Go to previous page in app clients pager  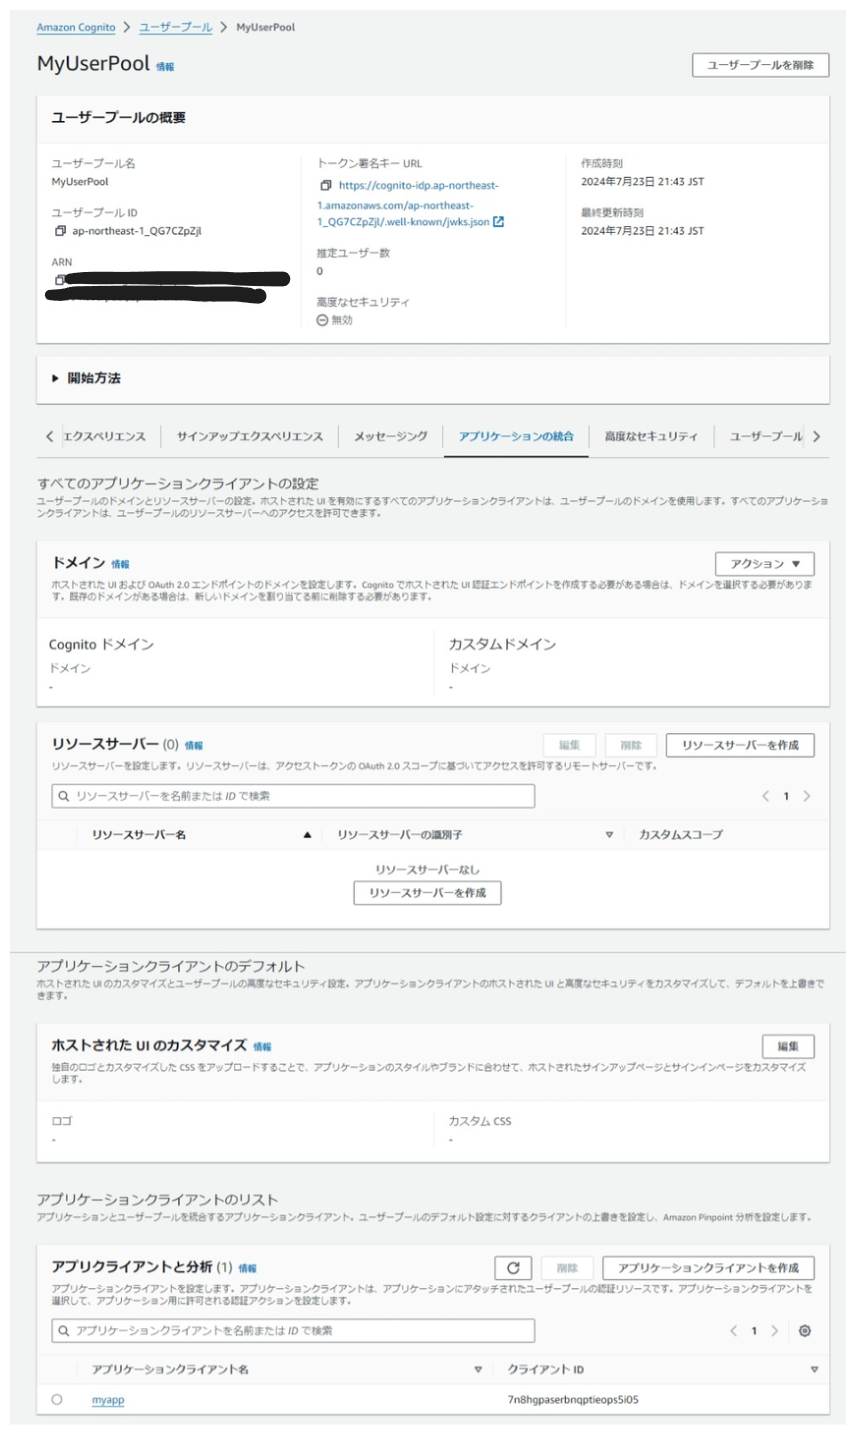click(x=734, y=1331)
